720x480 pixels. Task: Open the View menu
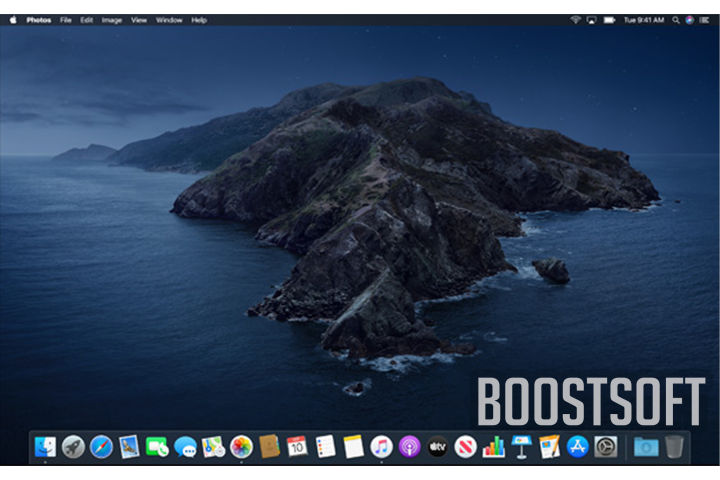[x=139, y=20]
